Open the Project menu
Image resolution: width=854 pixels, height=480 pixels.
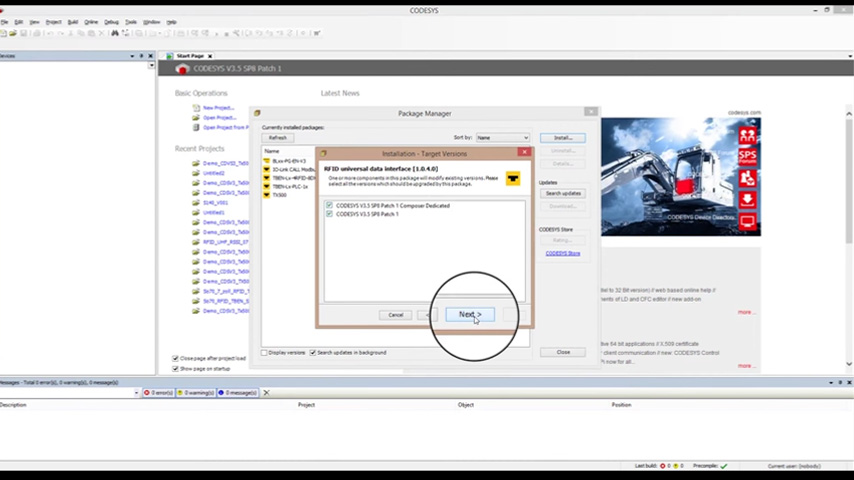click(x=54, y=21)
